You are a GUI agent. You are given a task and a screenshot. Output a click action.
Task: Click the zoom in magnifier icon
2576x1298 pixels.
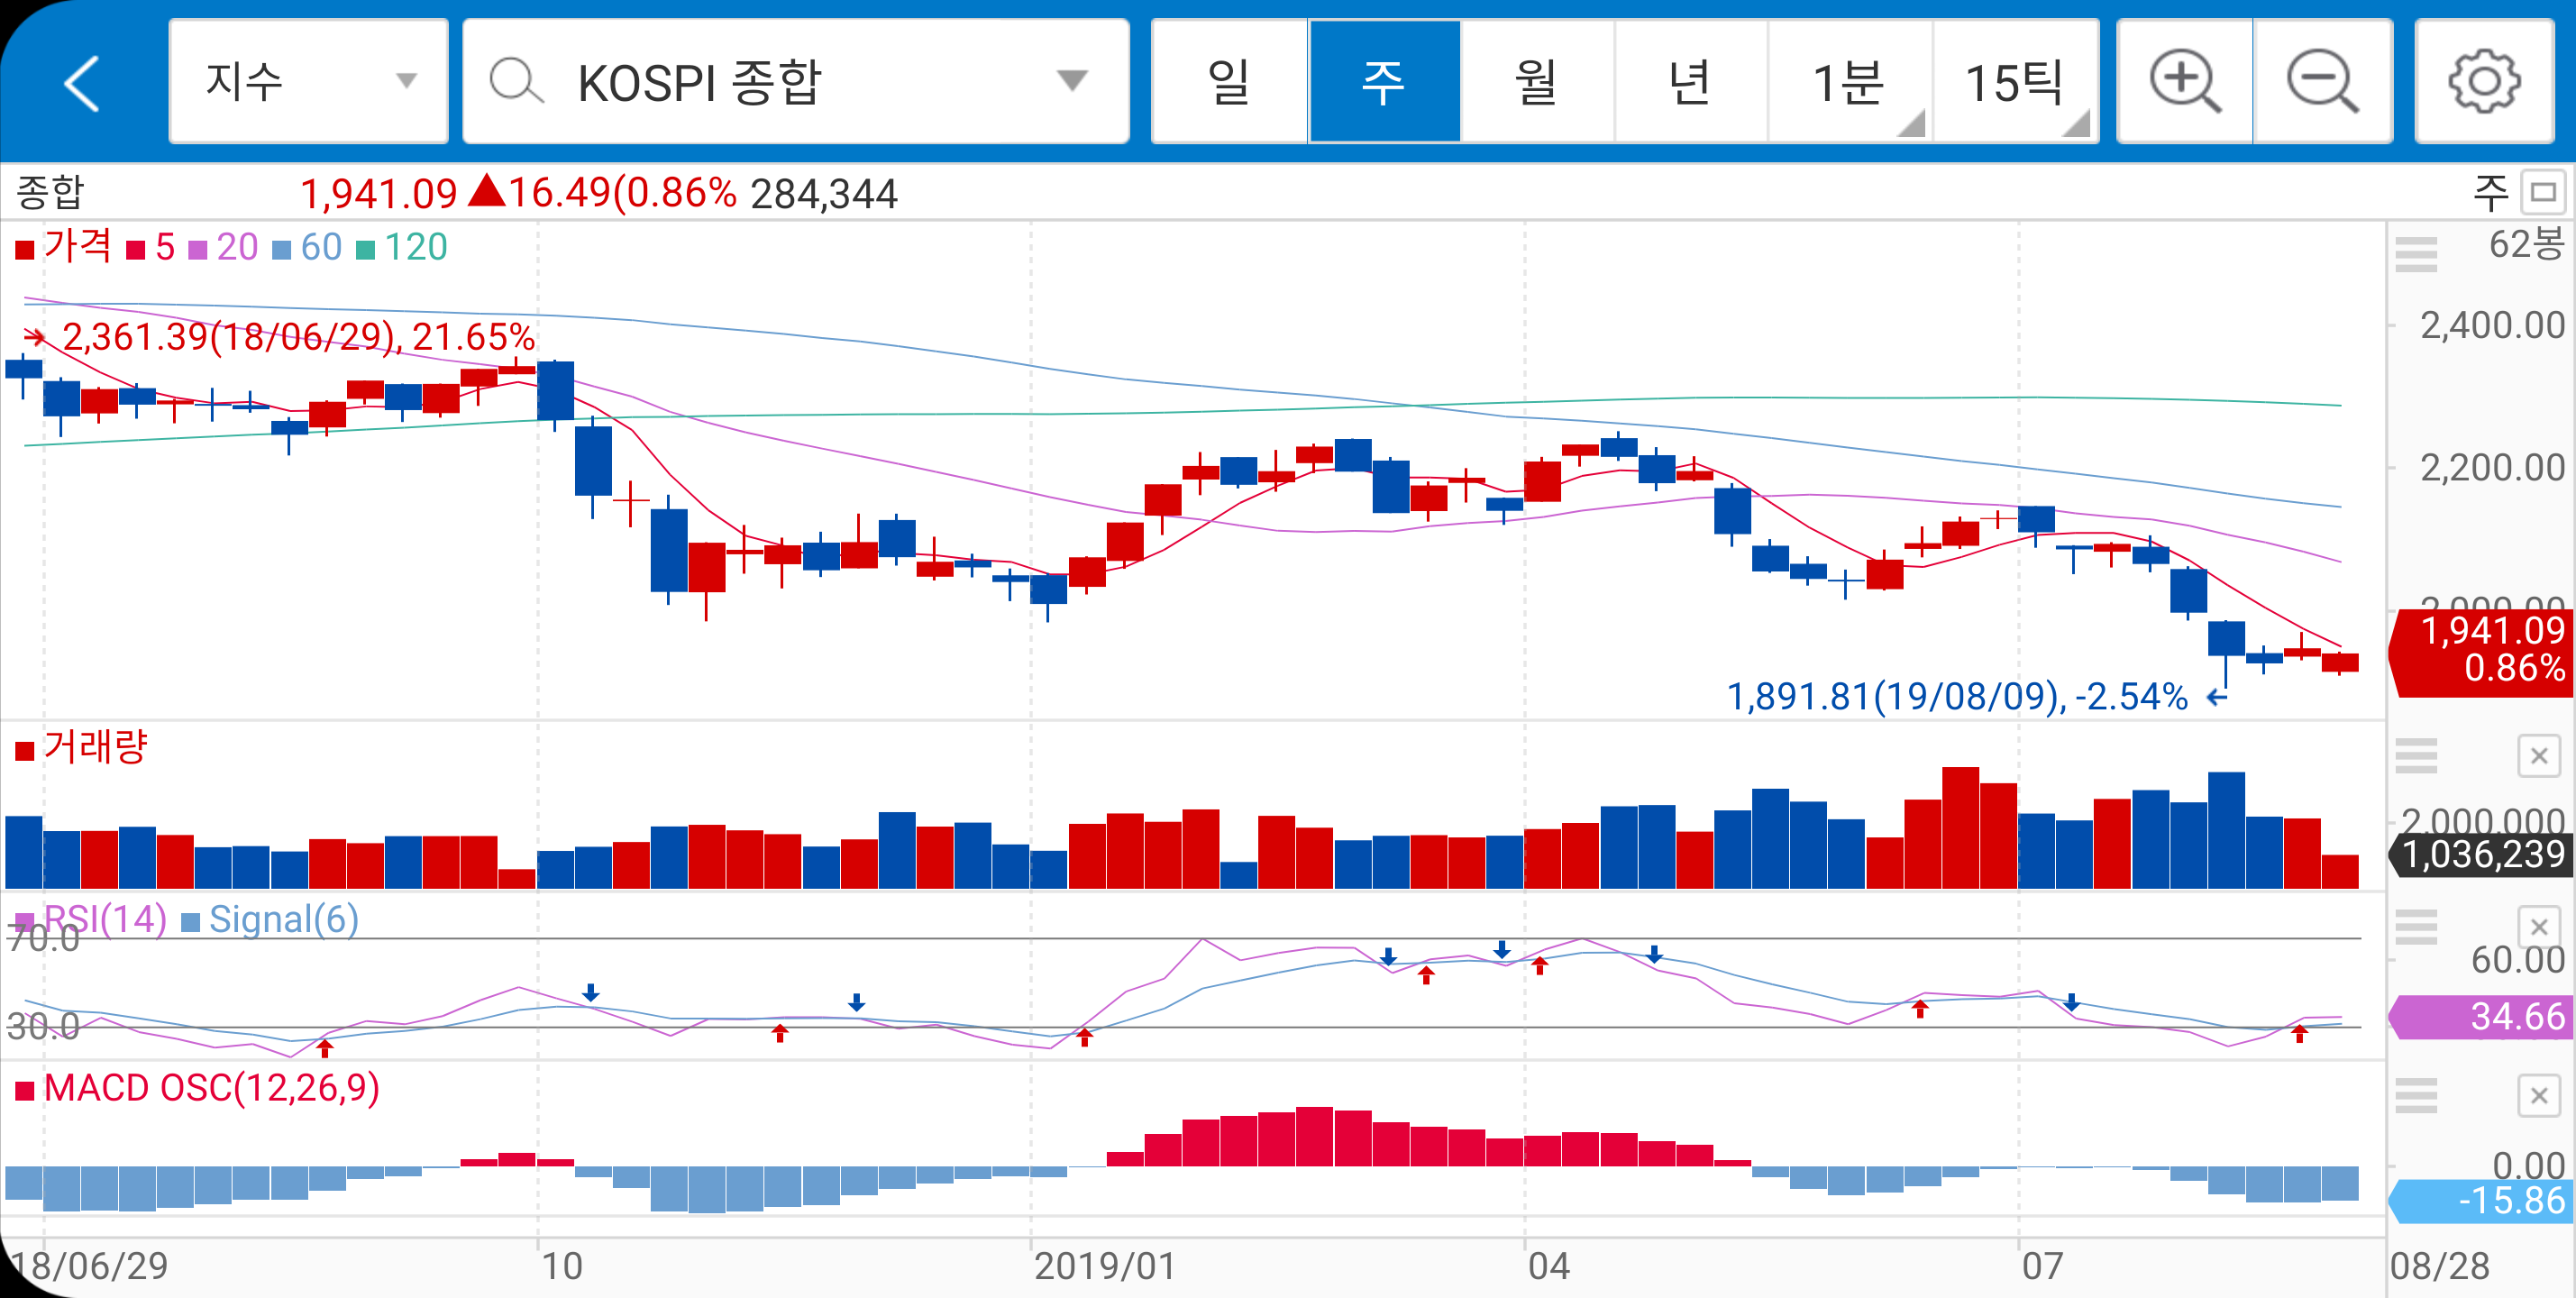point(2184,82)
